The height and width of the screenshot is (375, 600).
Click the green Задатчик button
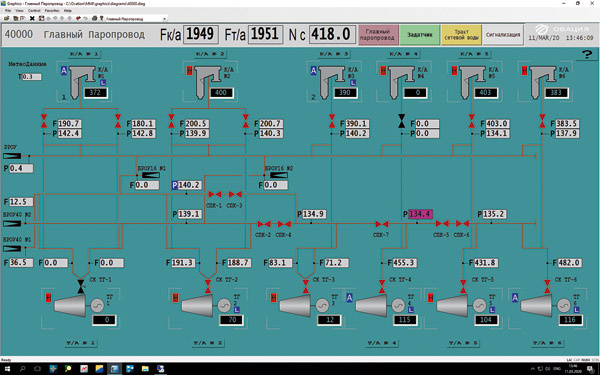click(420, 35)
